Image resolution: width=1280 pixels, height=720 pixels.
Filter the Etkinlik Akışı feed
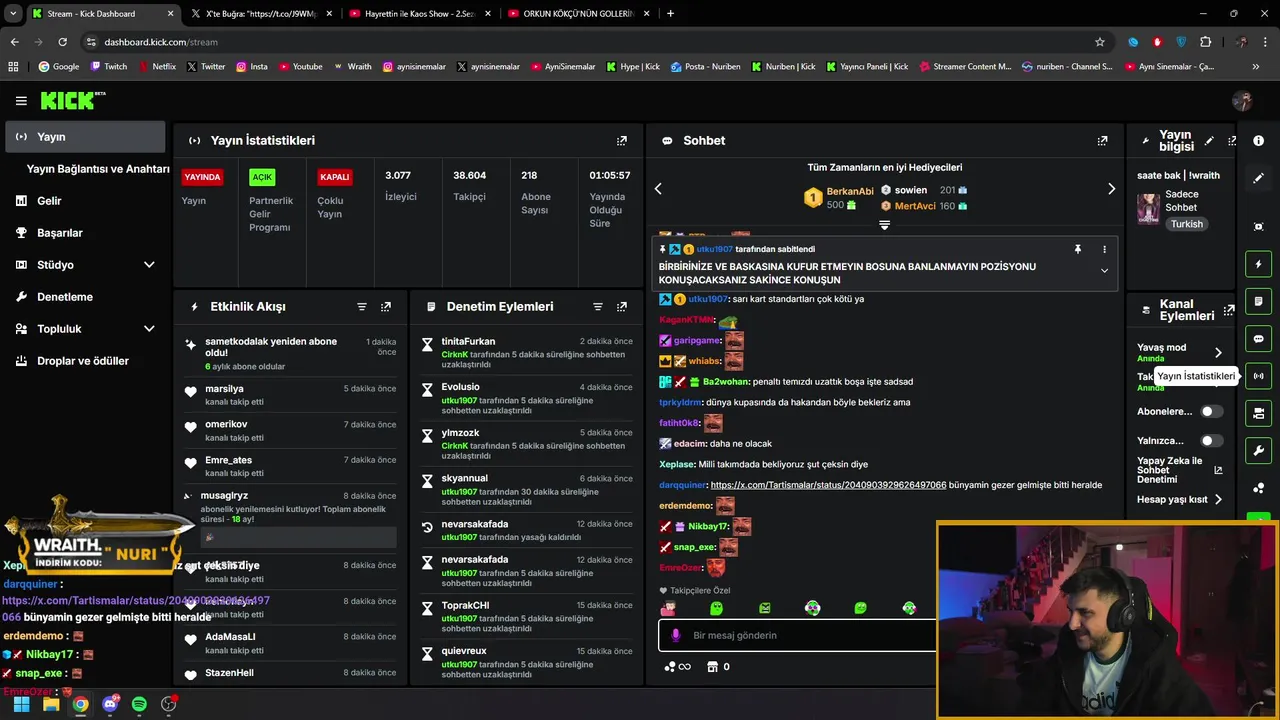click(x=362, y=307)
